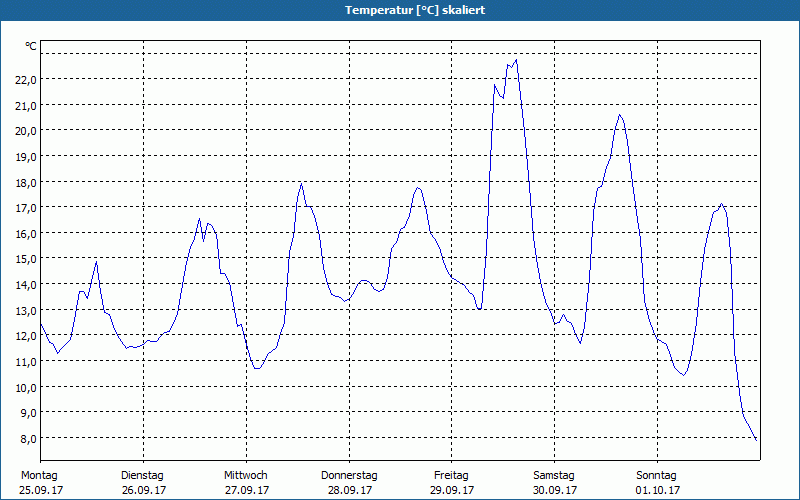The width and height of the screenshot is (800, 500).
Task: Click the Mittwoch day label
Action: (x=246, y=476)
